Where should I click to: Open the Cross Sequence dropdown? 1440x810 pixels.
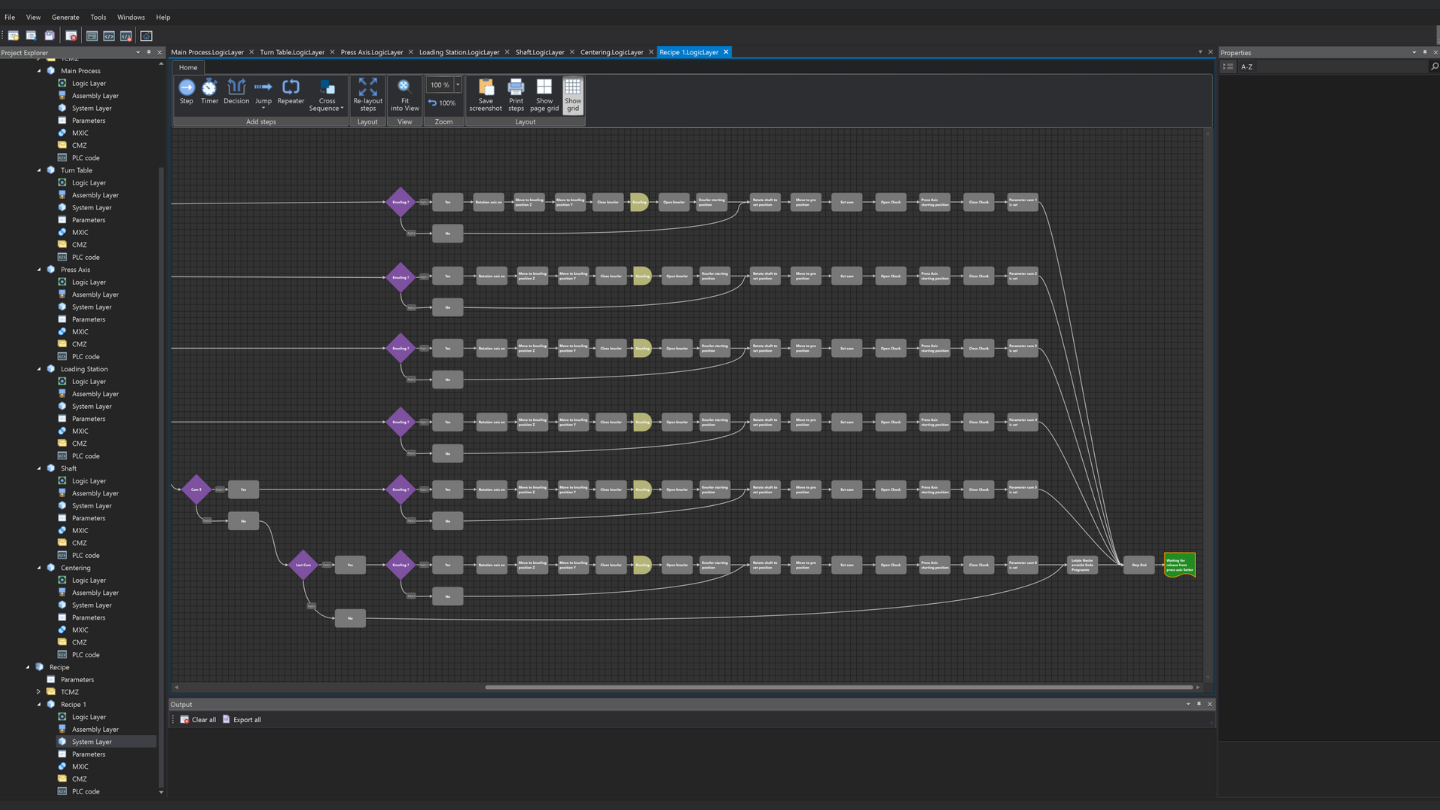point(327,96)
